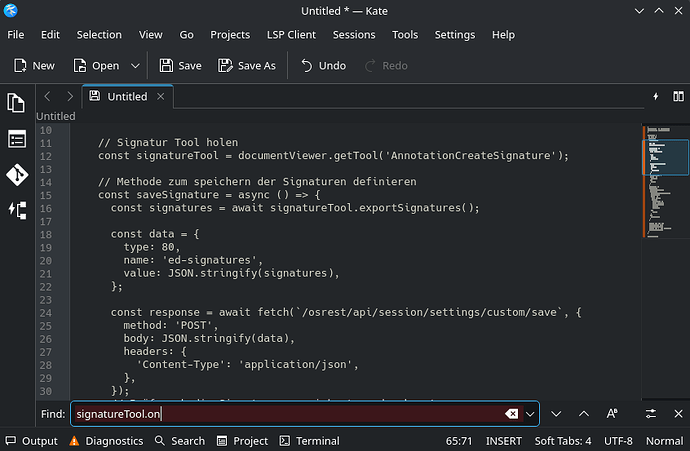The image size is (690, 451).
Task: Click the split view icon
Action: pos(678,96)
